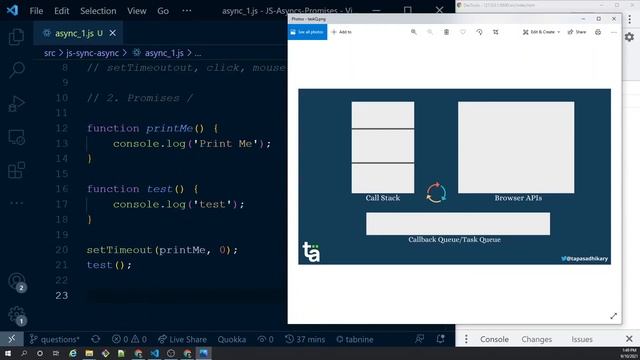Toggle full screen view of the photo
Screen dimensions: 640x360
613,316
